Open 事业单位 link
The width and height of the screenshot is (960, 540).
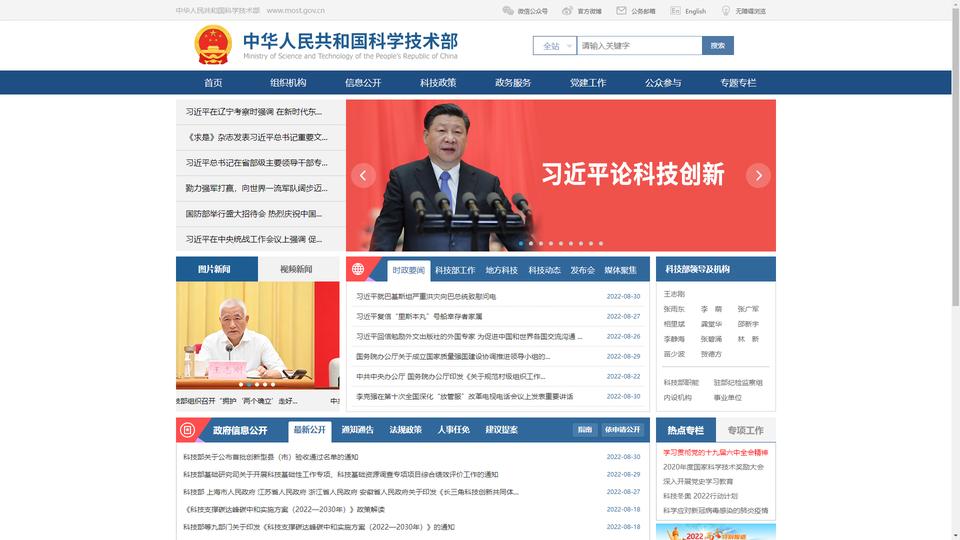(727, 398)
